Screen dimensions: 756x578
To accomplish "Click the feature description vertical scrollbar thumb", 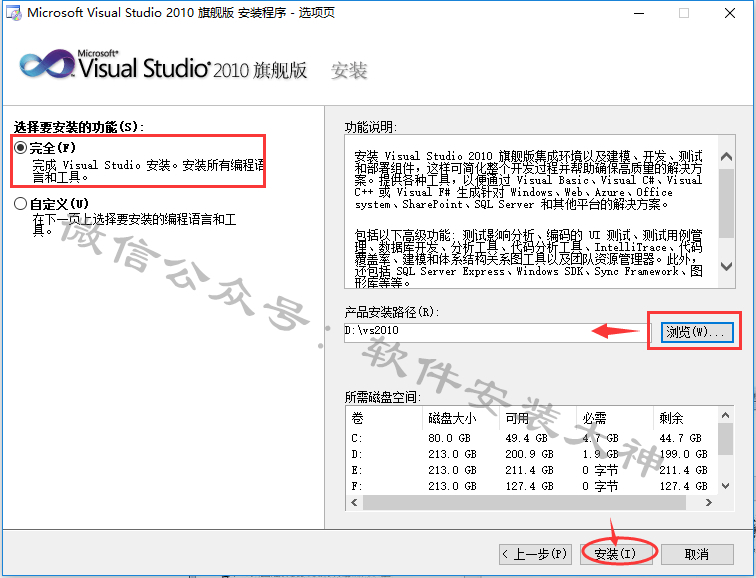I will click(726, 203).
